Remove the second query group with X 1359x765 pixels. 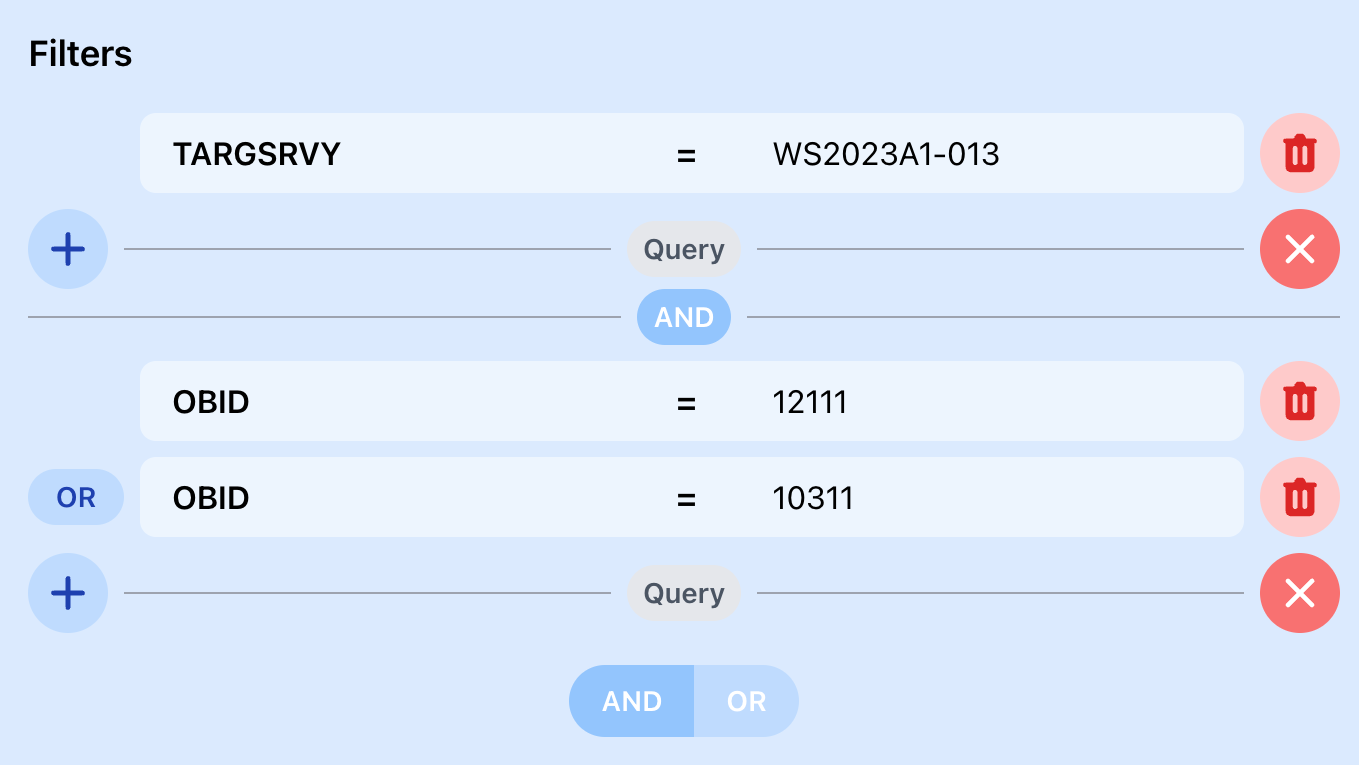tap(1299, 593)
